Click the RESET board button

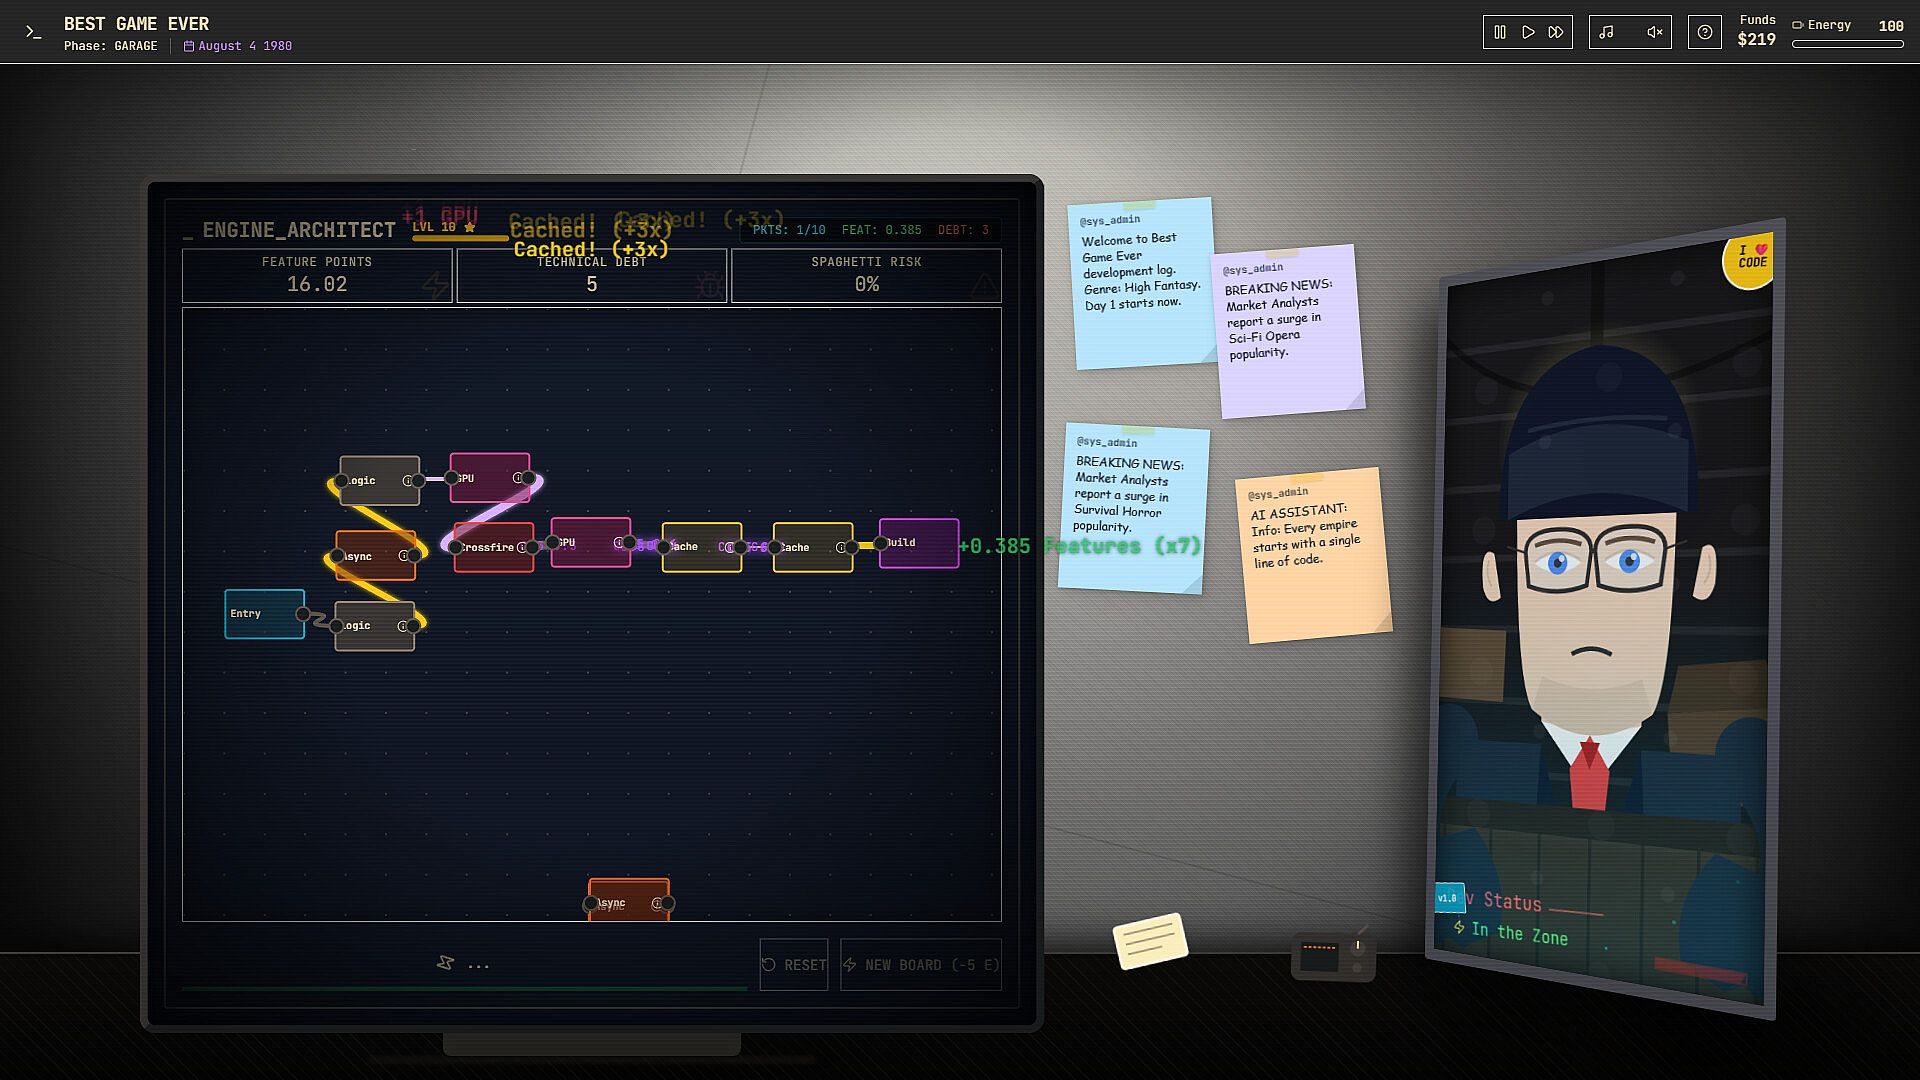click(x=794, y=965)
